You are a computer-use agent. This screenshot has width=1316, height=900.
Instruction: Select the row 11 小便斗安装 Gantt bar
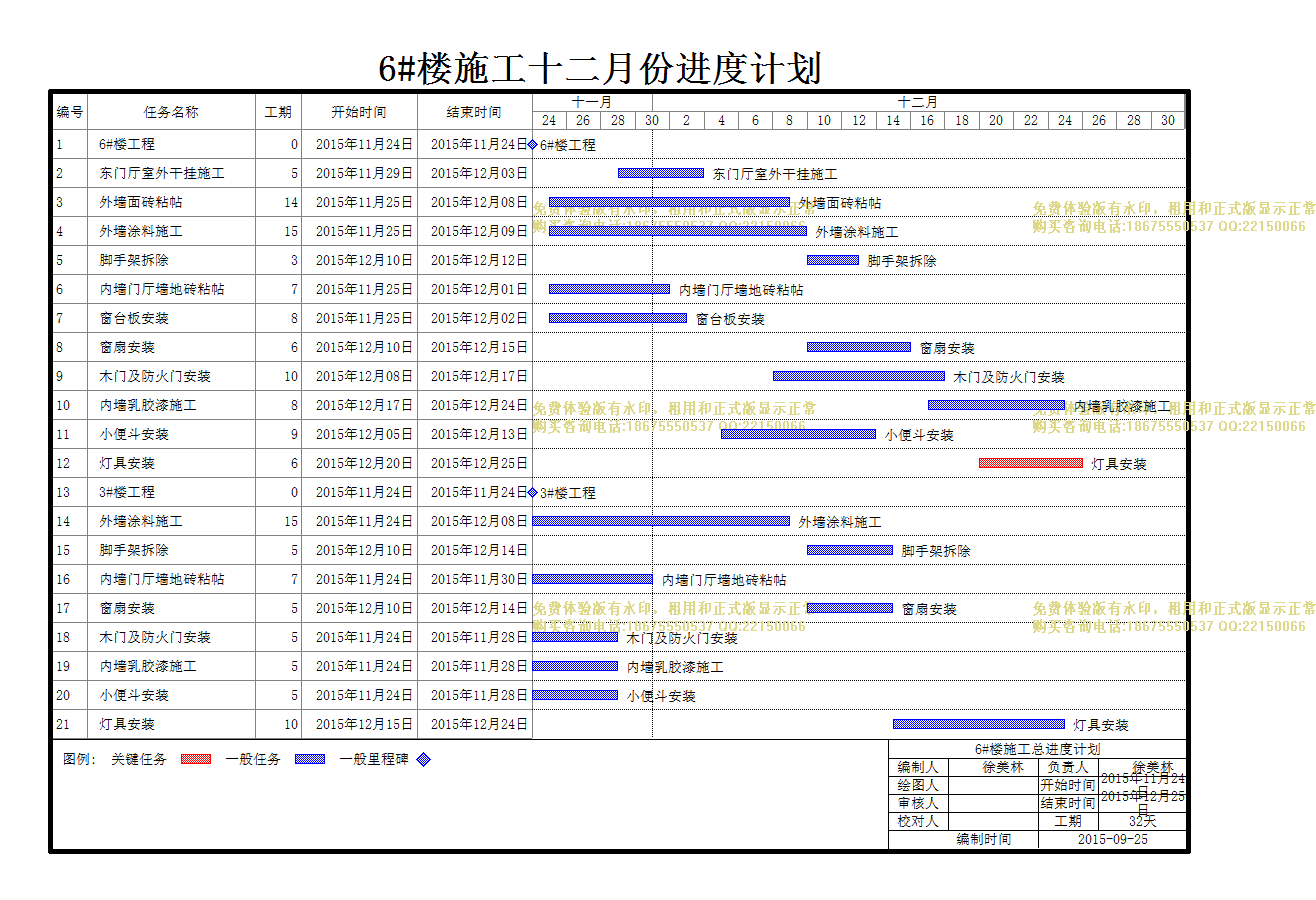799,434
